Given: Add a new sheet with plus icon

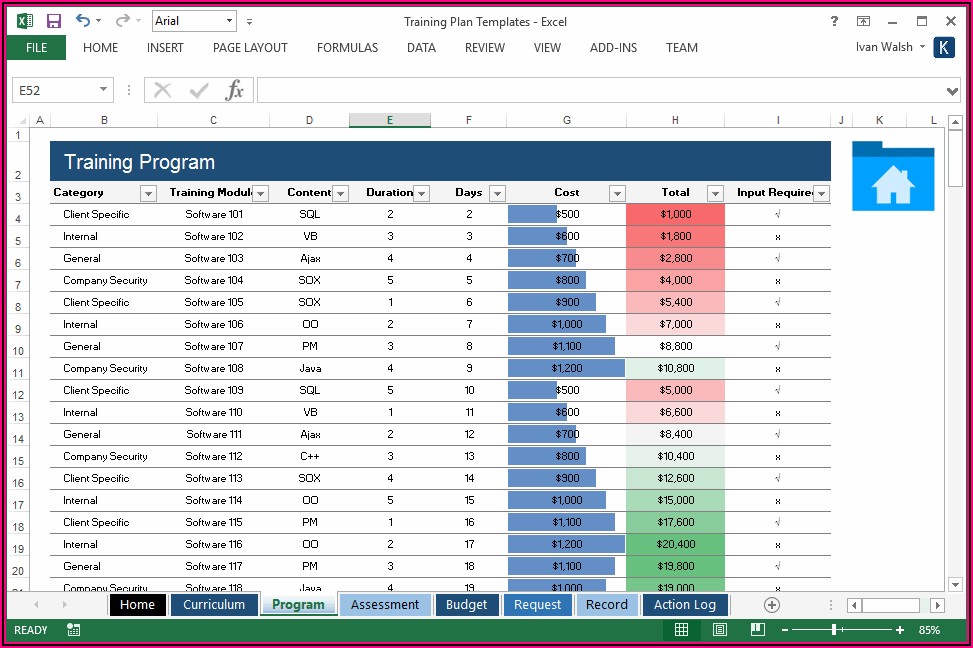Looking at the screenshot, I should [x=771, y=605].
